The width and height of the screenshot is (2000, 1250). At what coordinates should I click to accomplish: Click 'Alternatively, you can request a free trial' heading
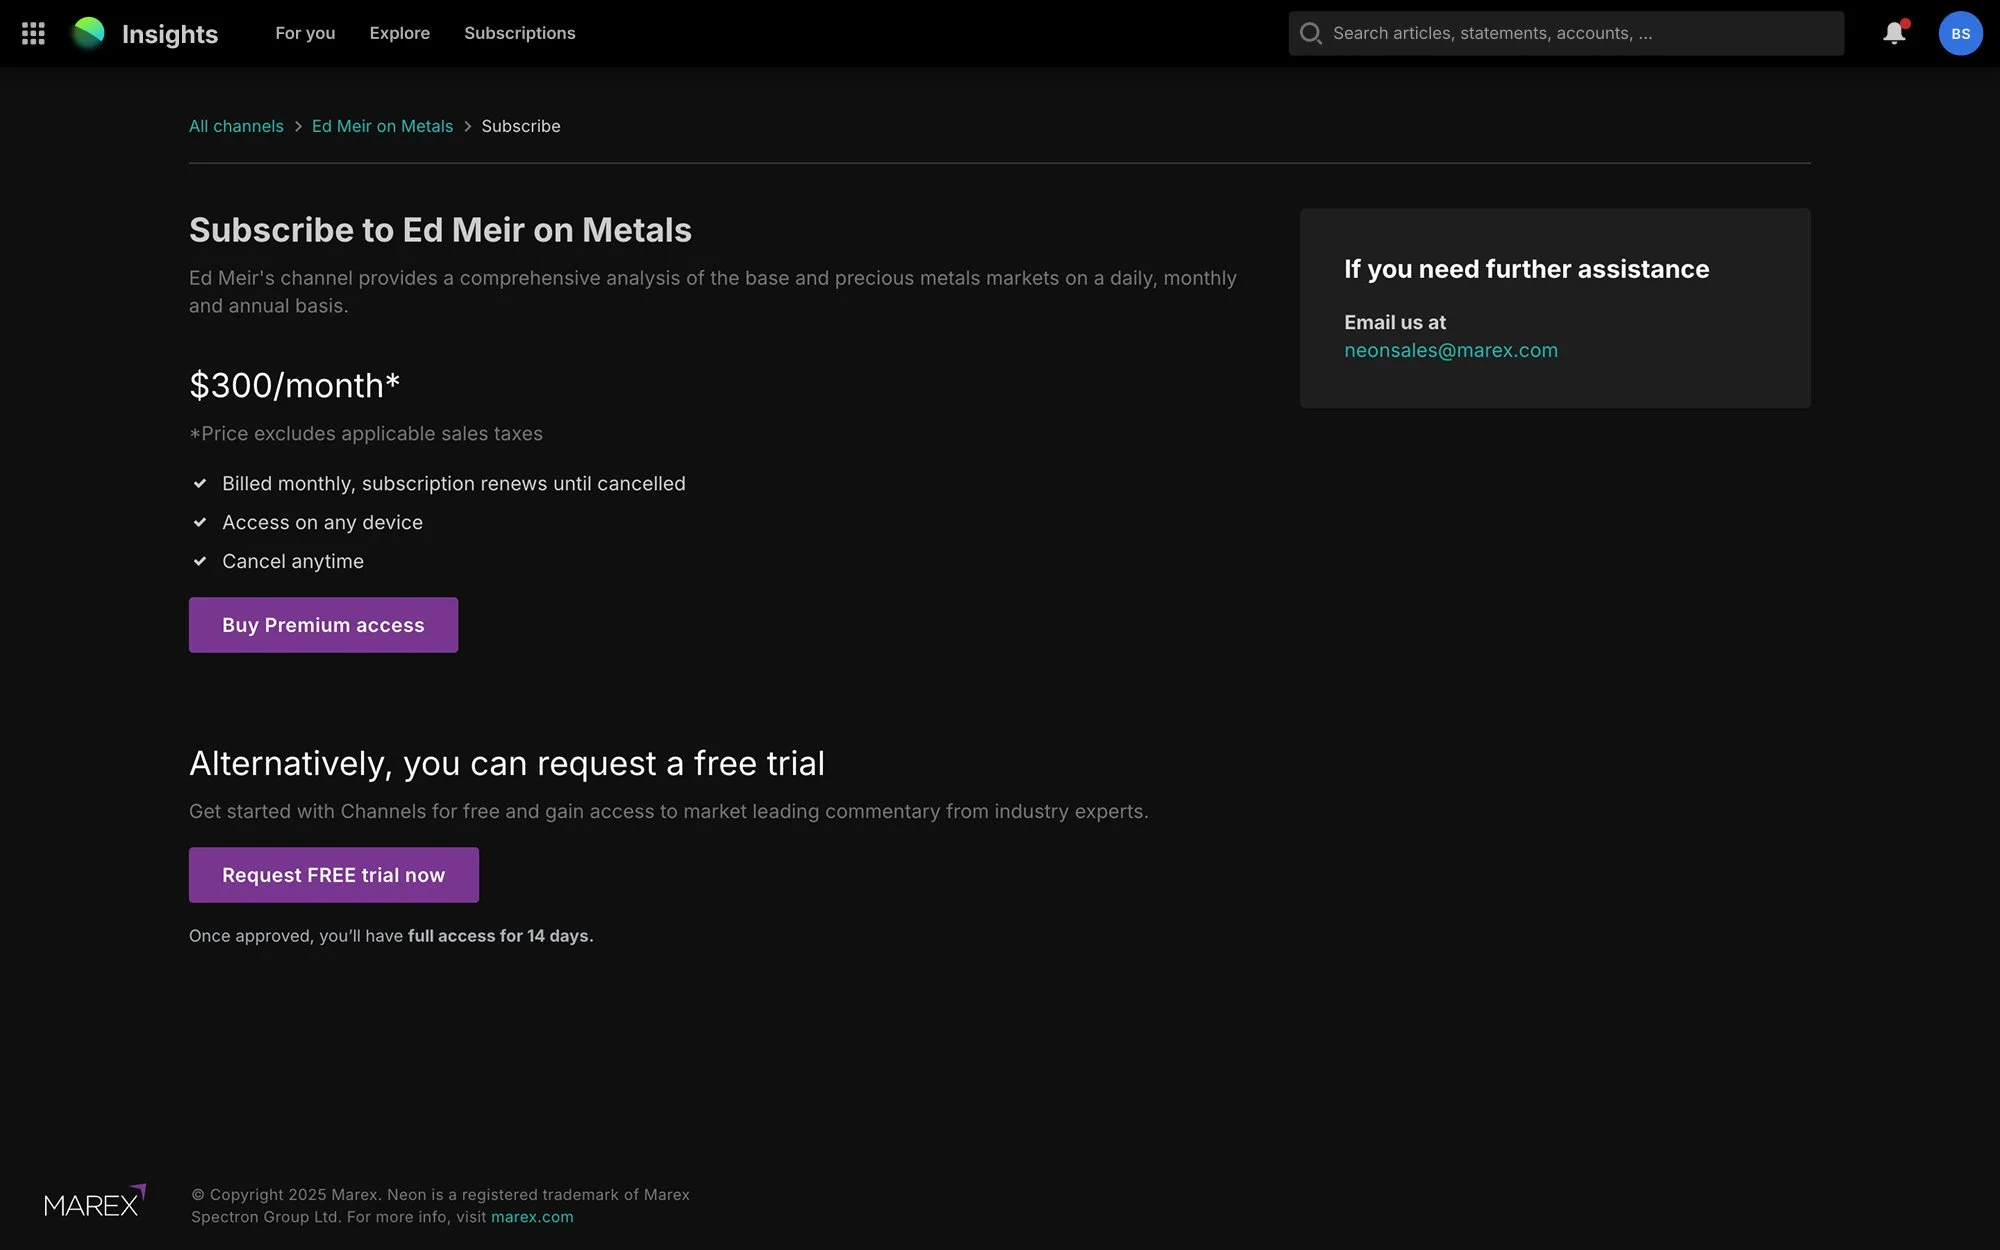click(507, 763)
